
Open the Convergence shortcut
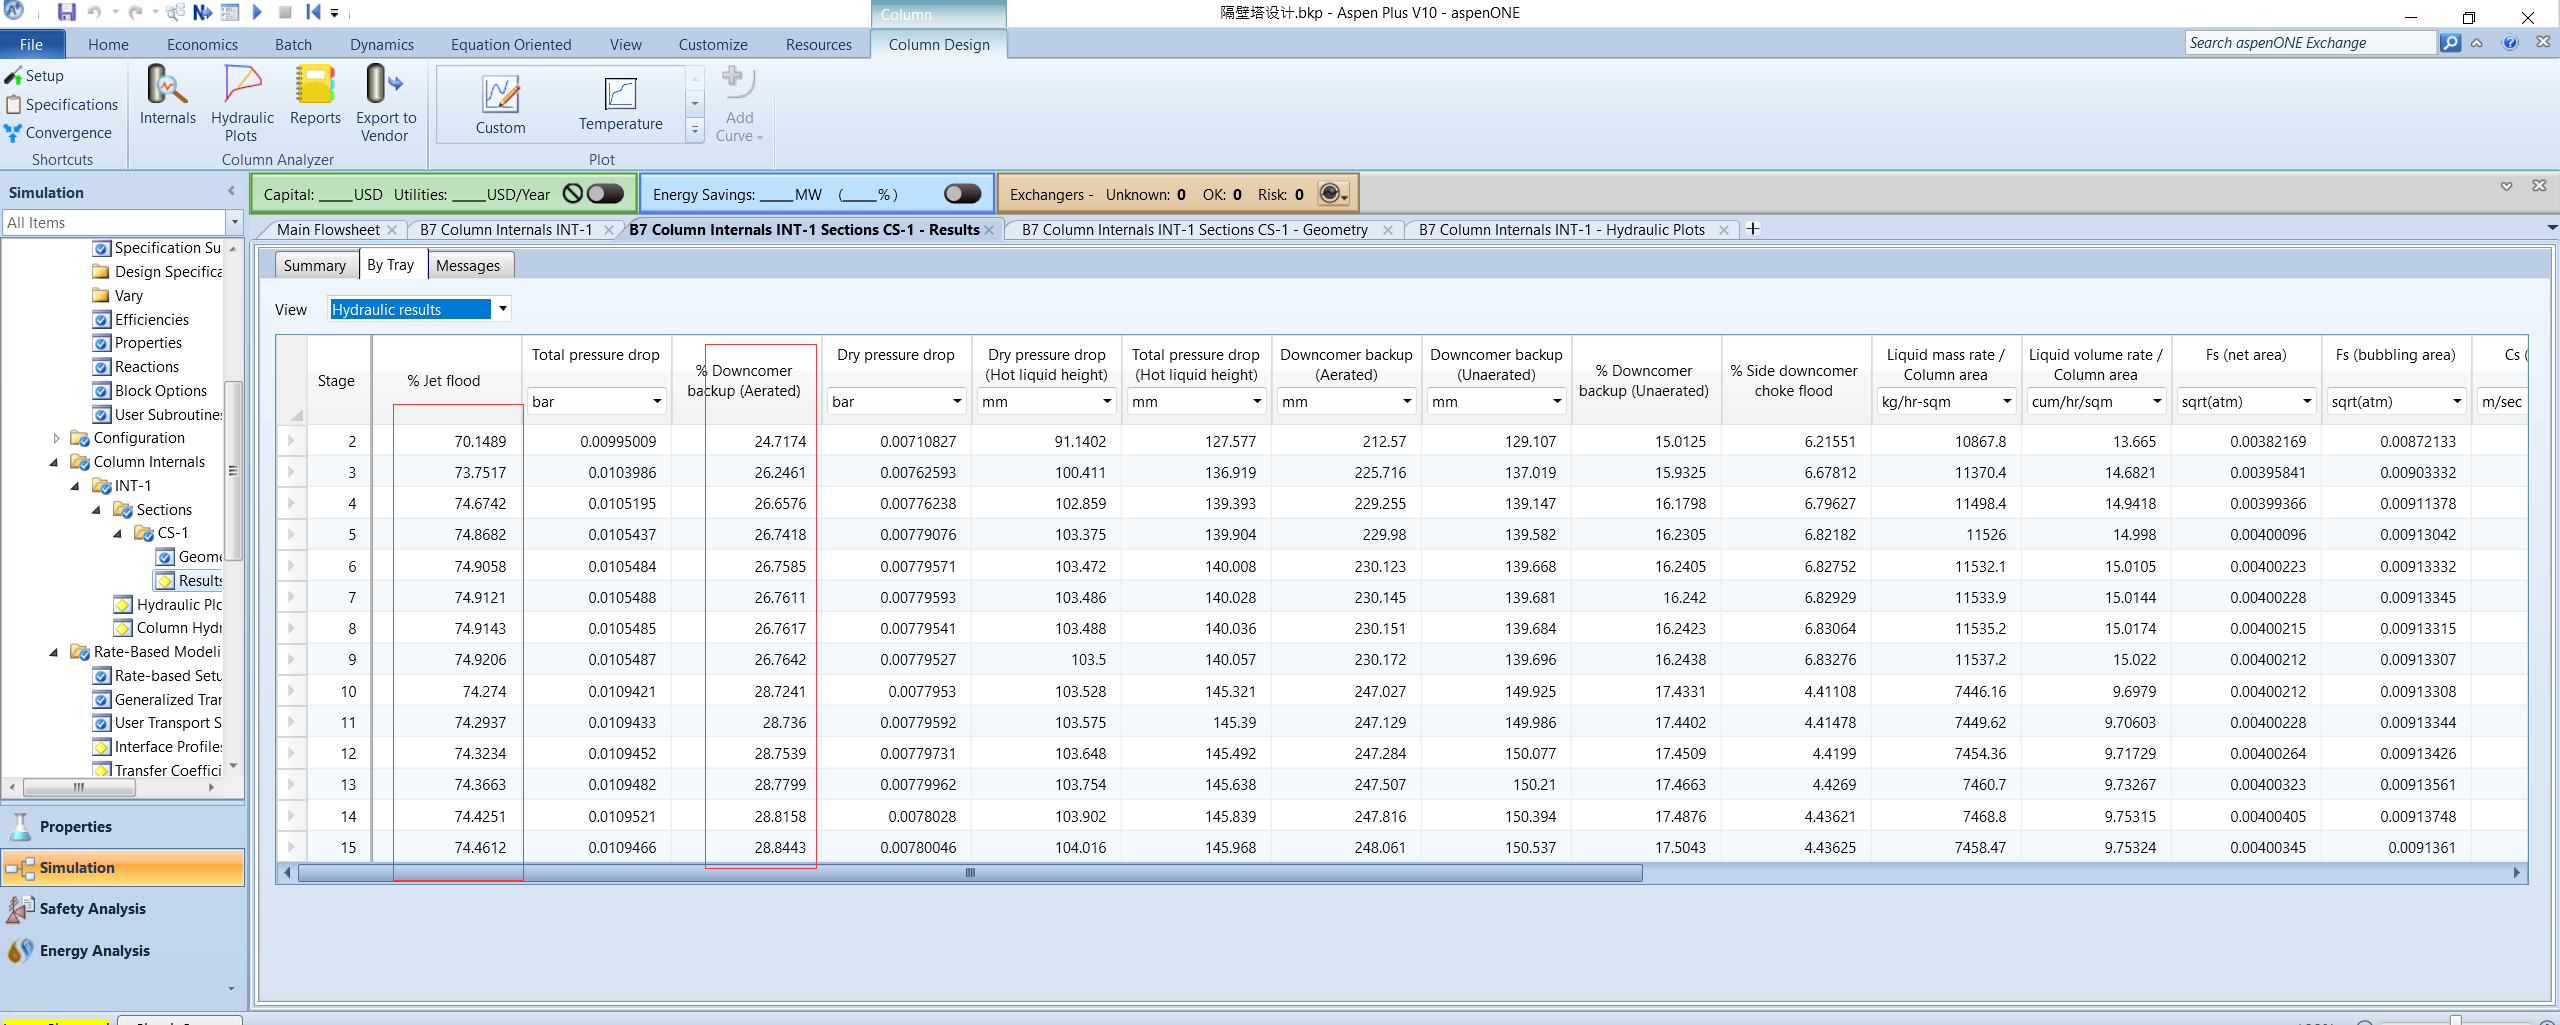(58, 133)
